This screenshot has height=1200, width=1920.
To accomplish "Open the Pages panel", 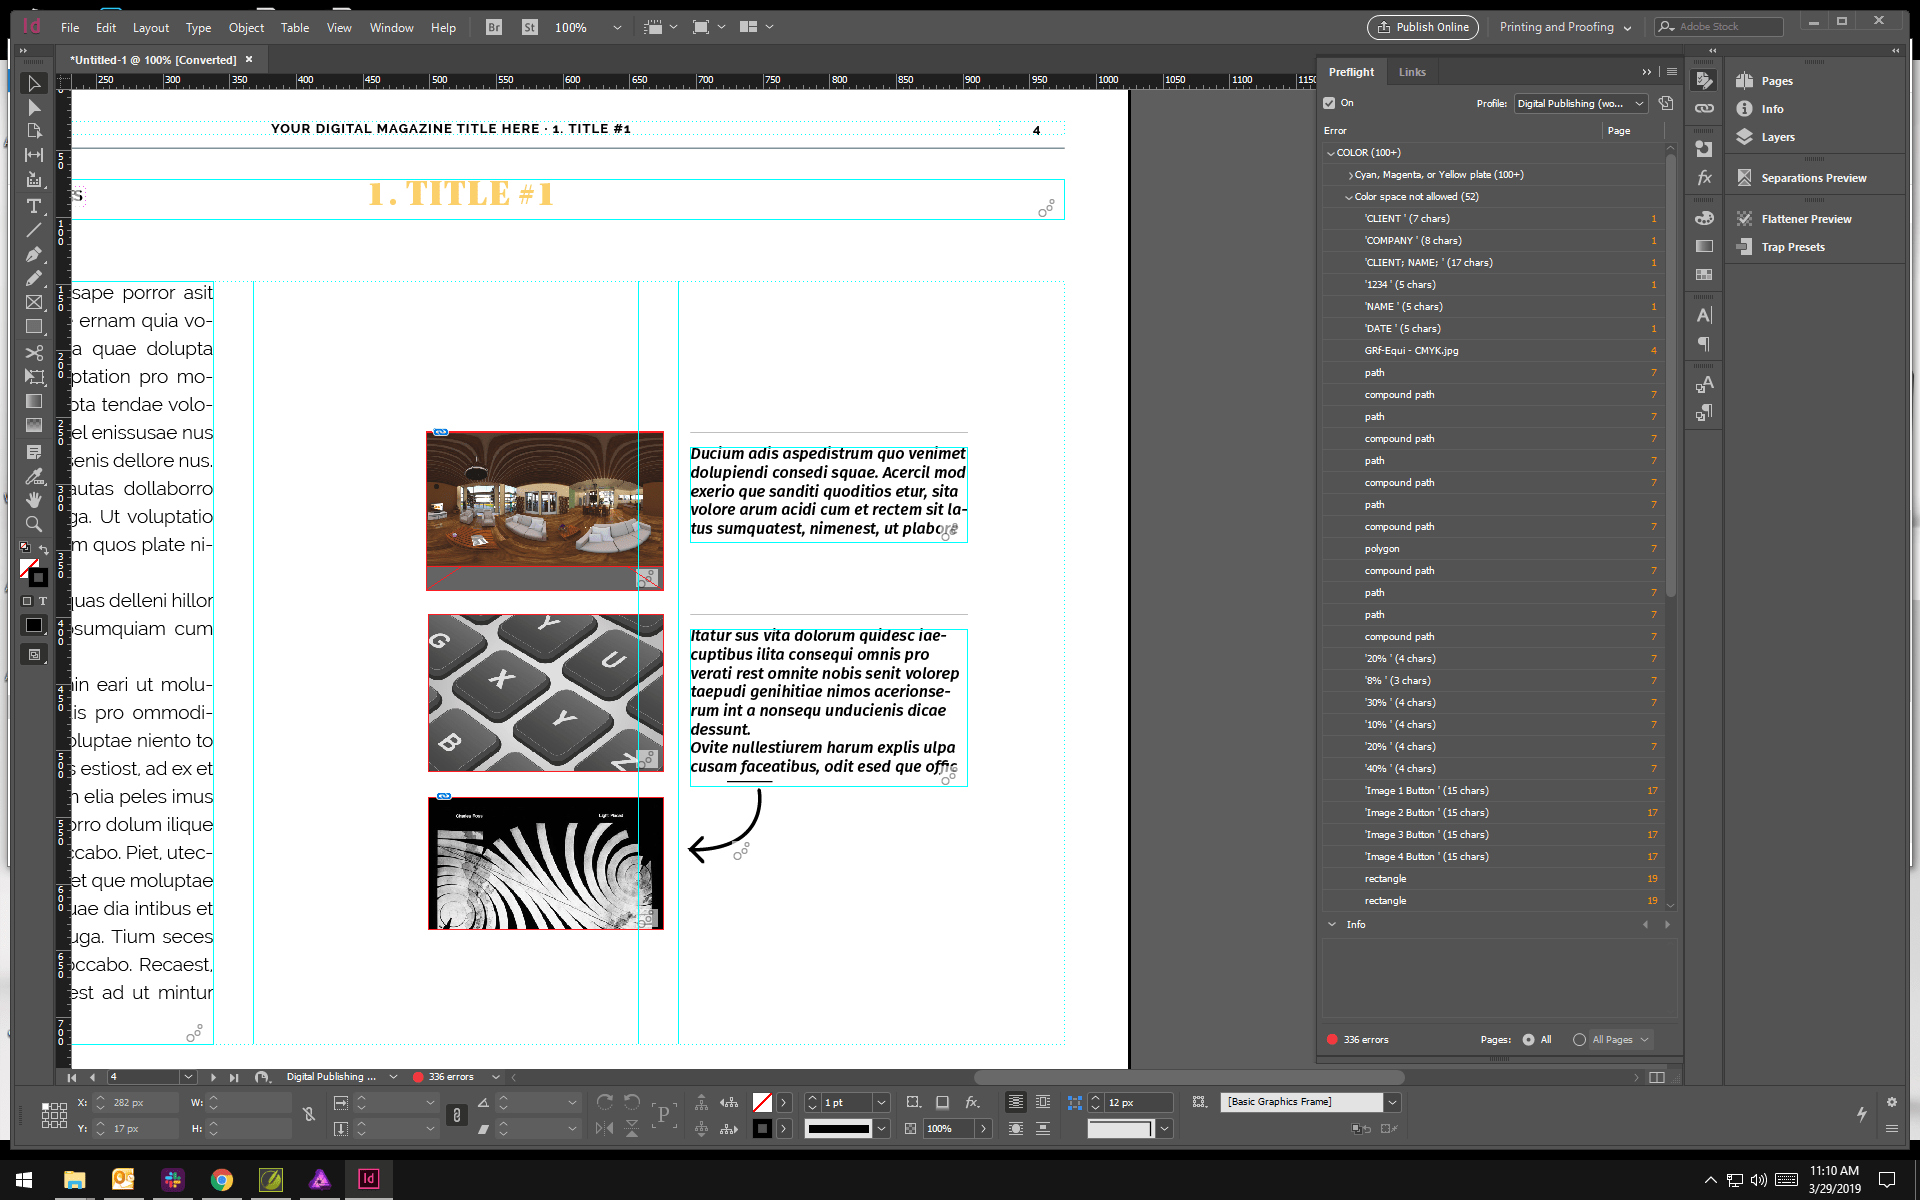I will click(1775, 80).
